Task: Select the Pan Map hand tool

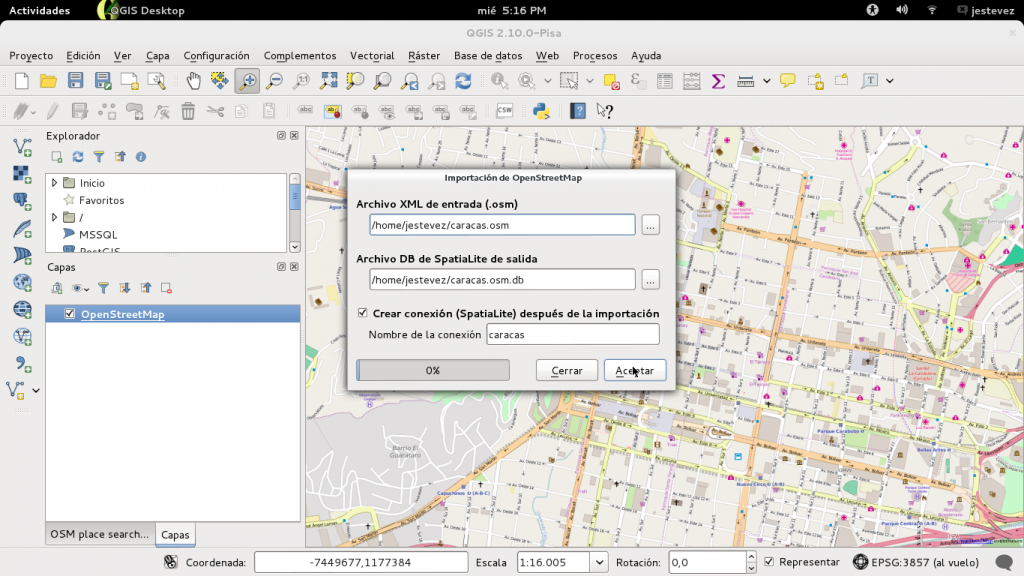Action: (x=193, y=81)
